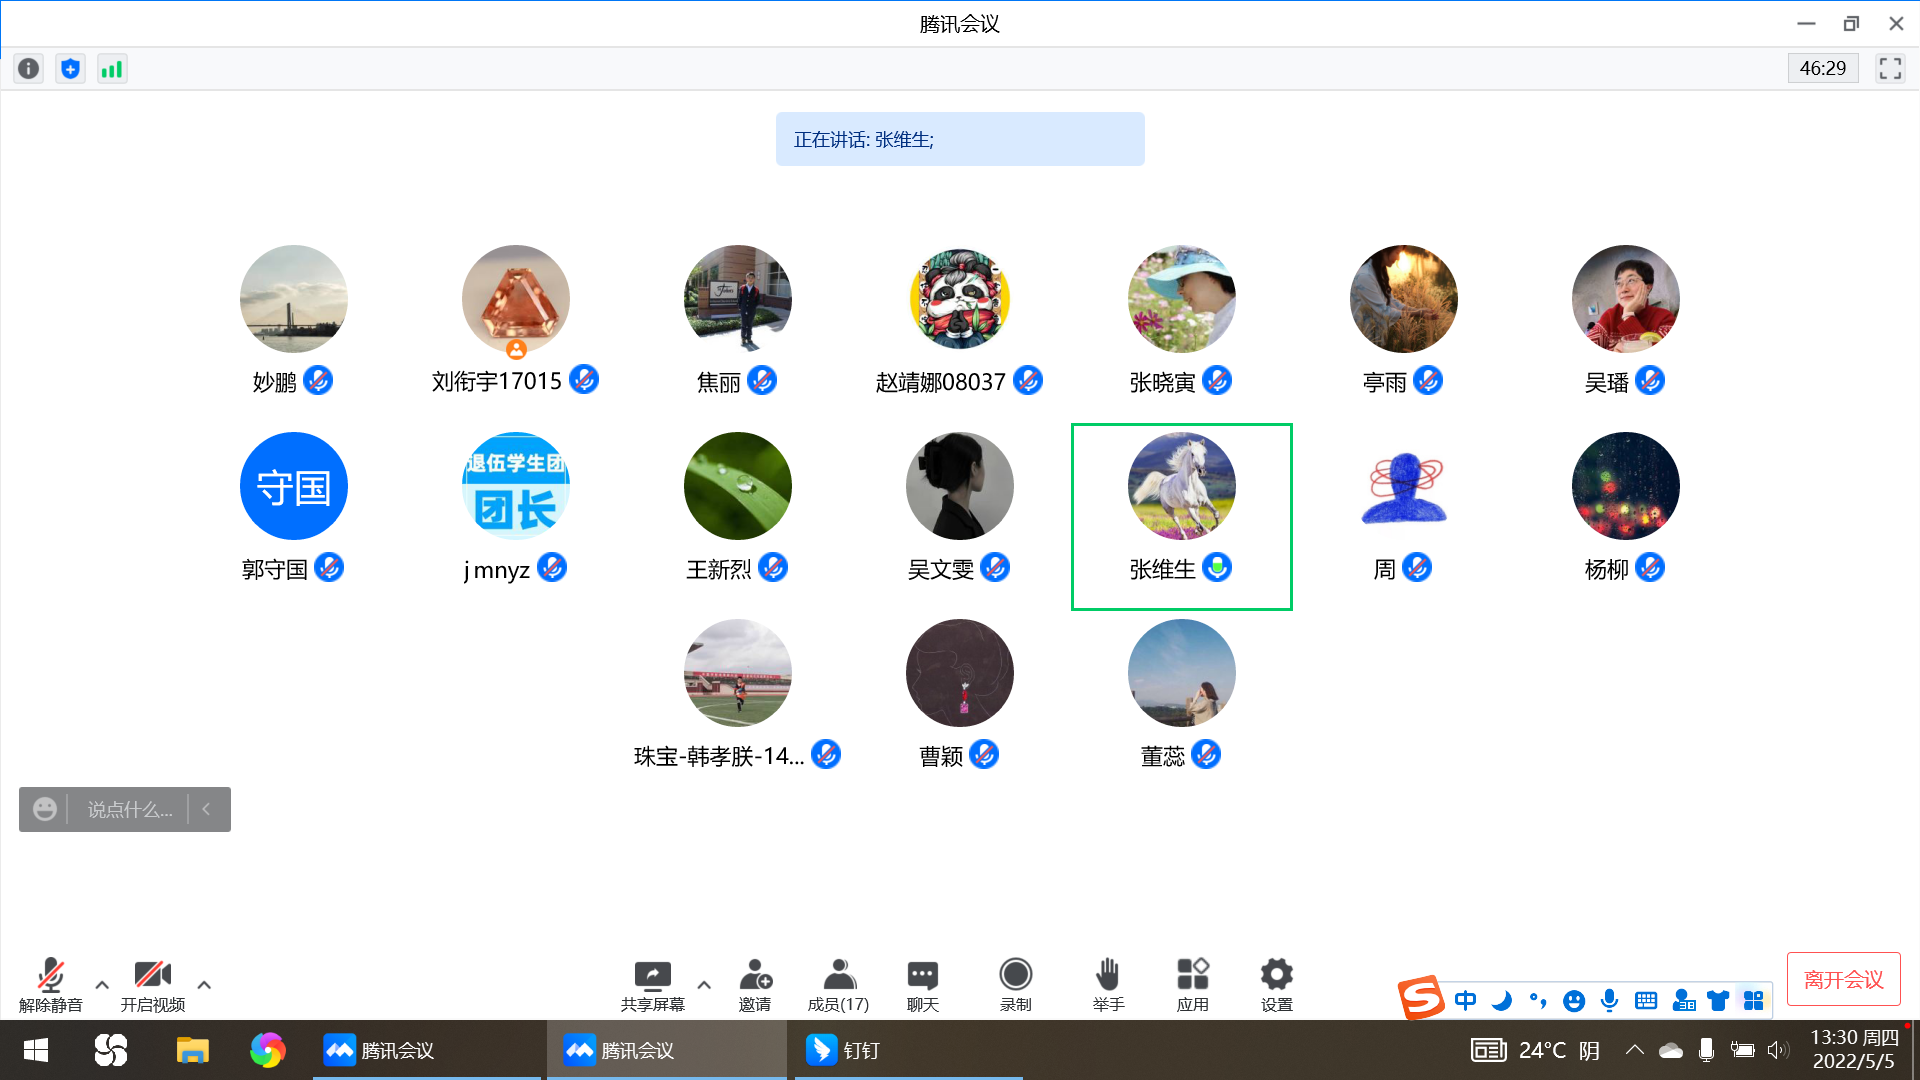Start recording with 录制 icon
Image resolution: width=1920 pixels, height=1080 pixels.
(x=1015, y=984)
